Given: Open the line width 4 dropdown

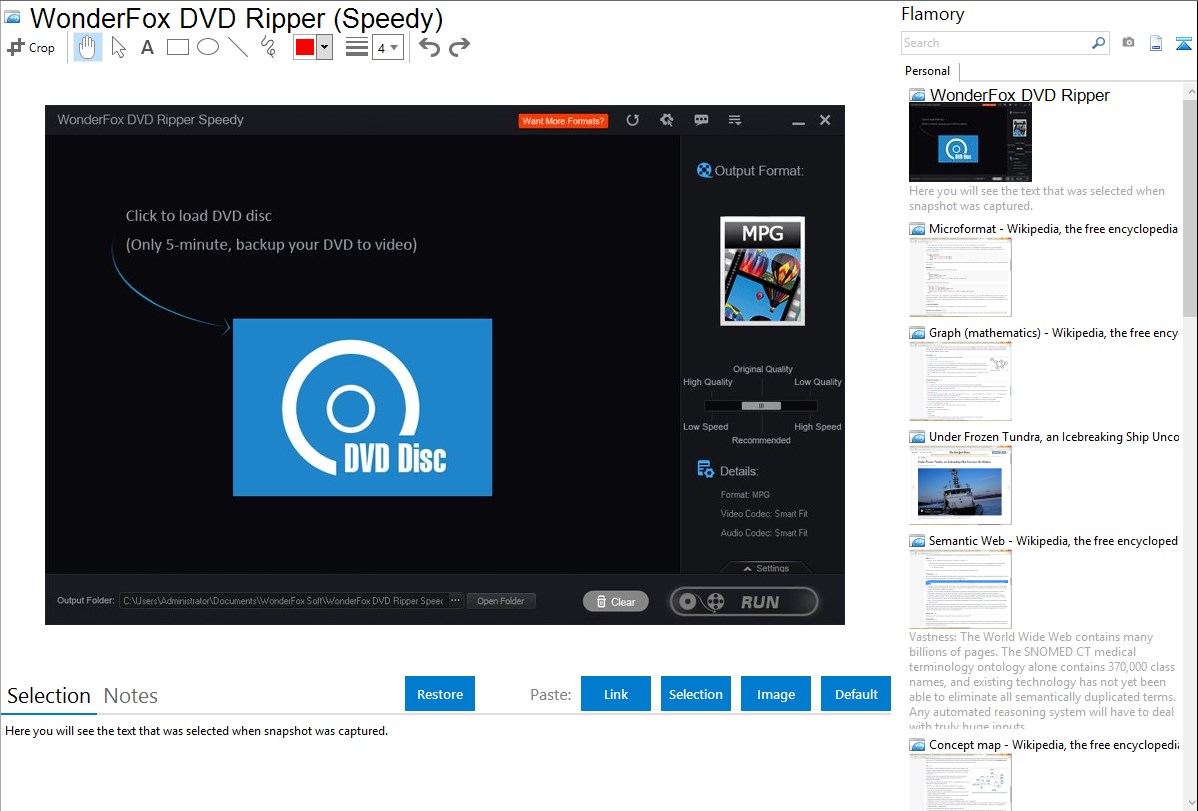Looking at the screenshot, I should (x=388, y=47).
